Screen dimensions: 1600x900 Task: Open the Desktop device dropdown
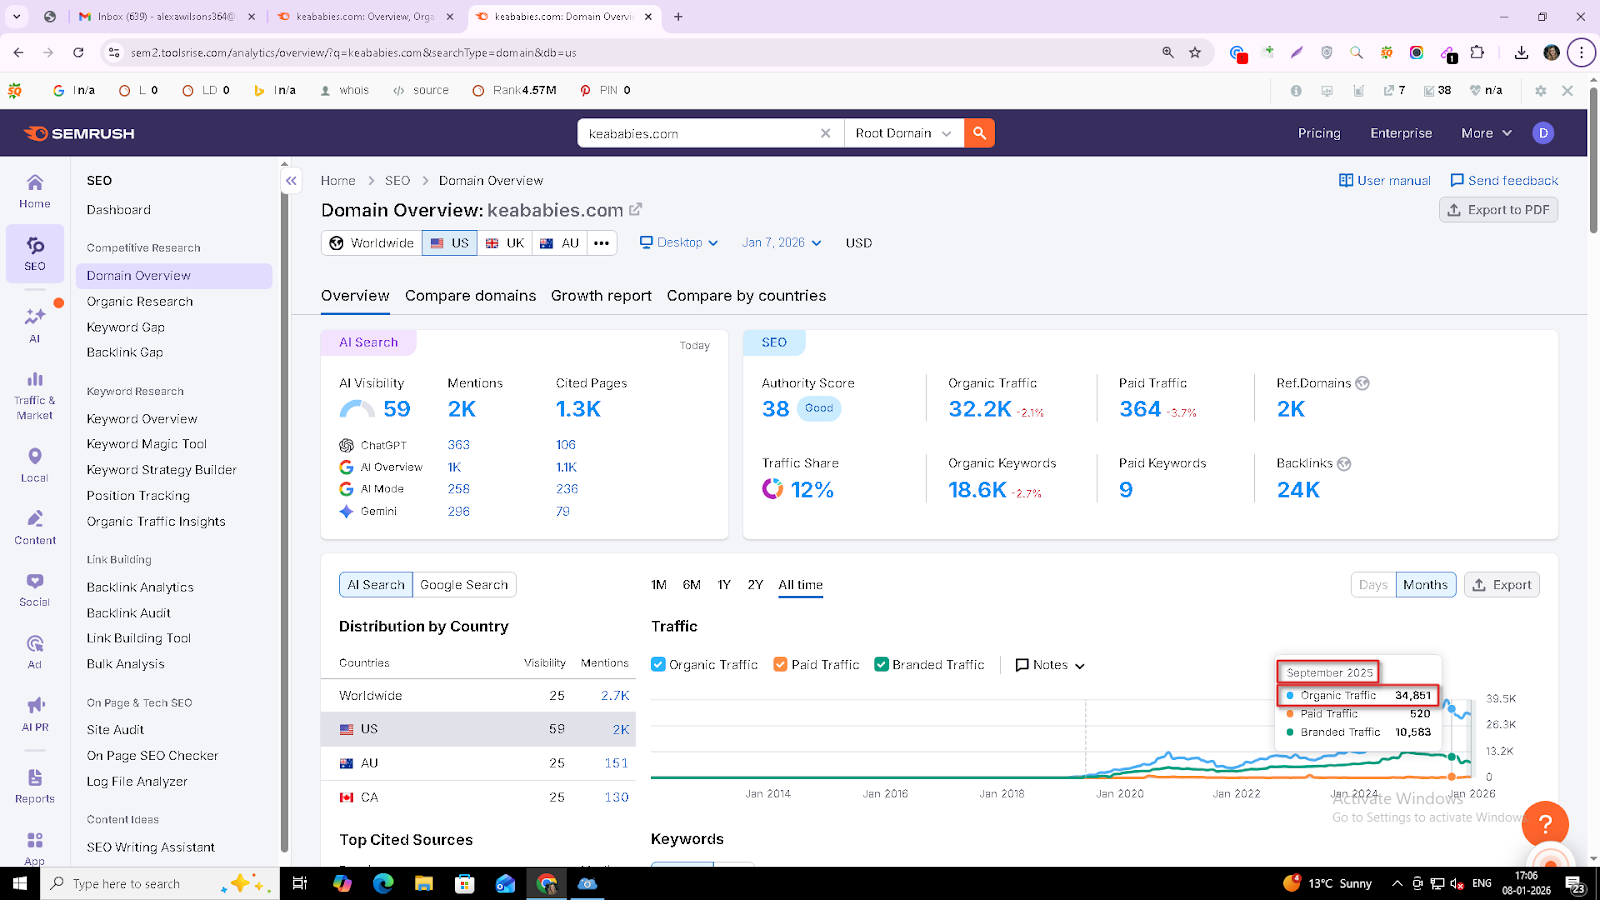click(679, 243)
